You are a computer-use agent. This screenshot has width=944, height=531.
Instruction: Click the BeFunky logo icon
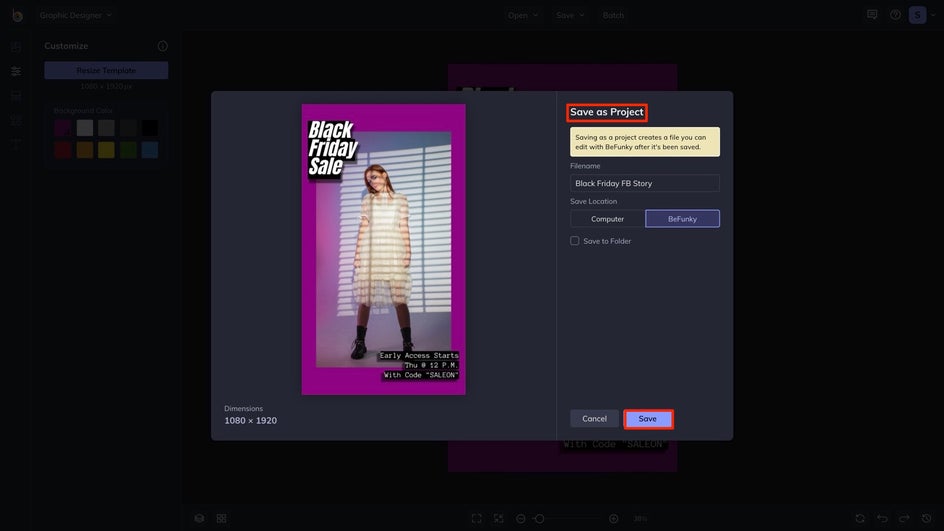(16, 15)
